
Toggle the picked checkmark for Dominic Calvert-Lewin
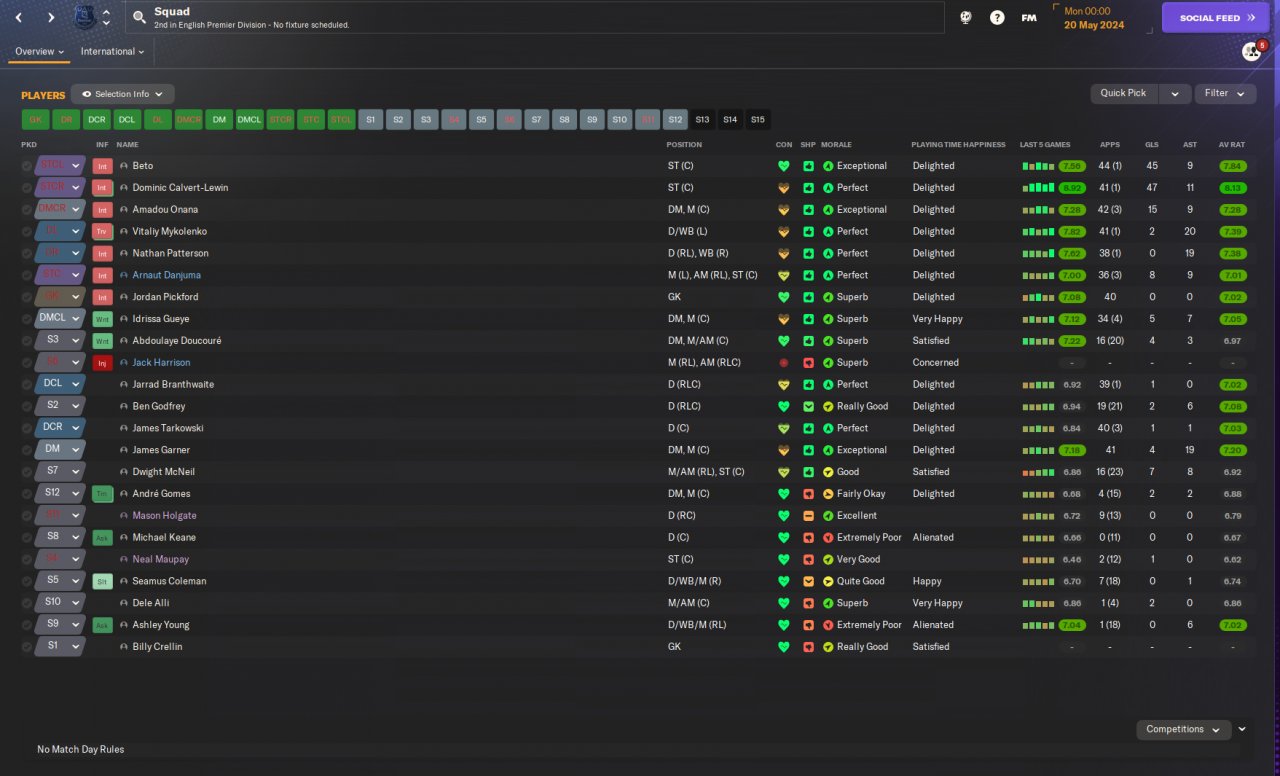click(27, 188)
